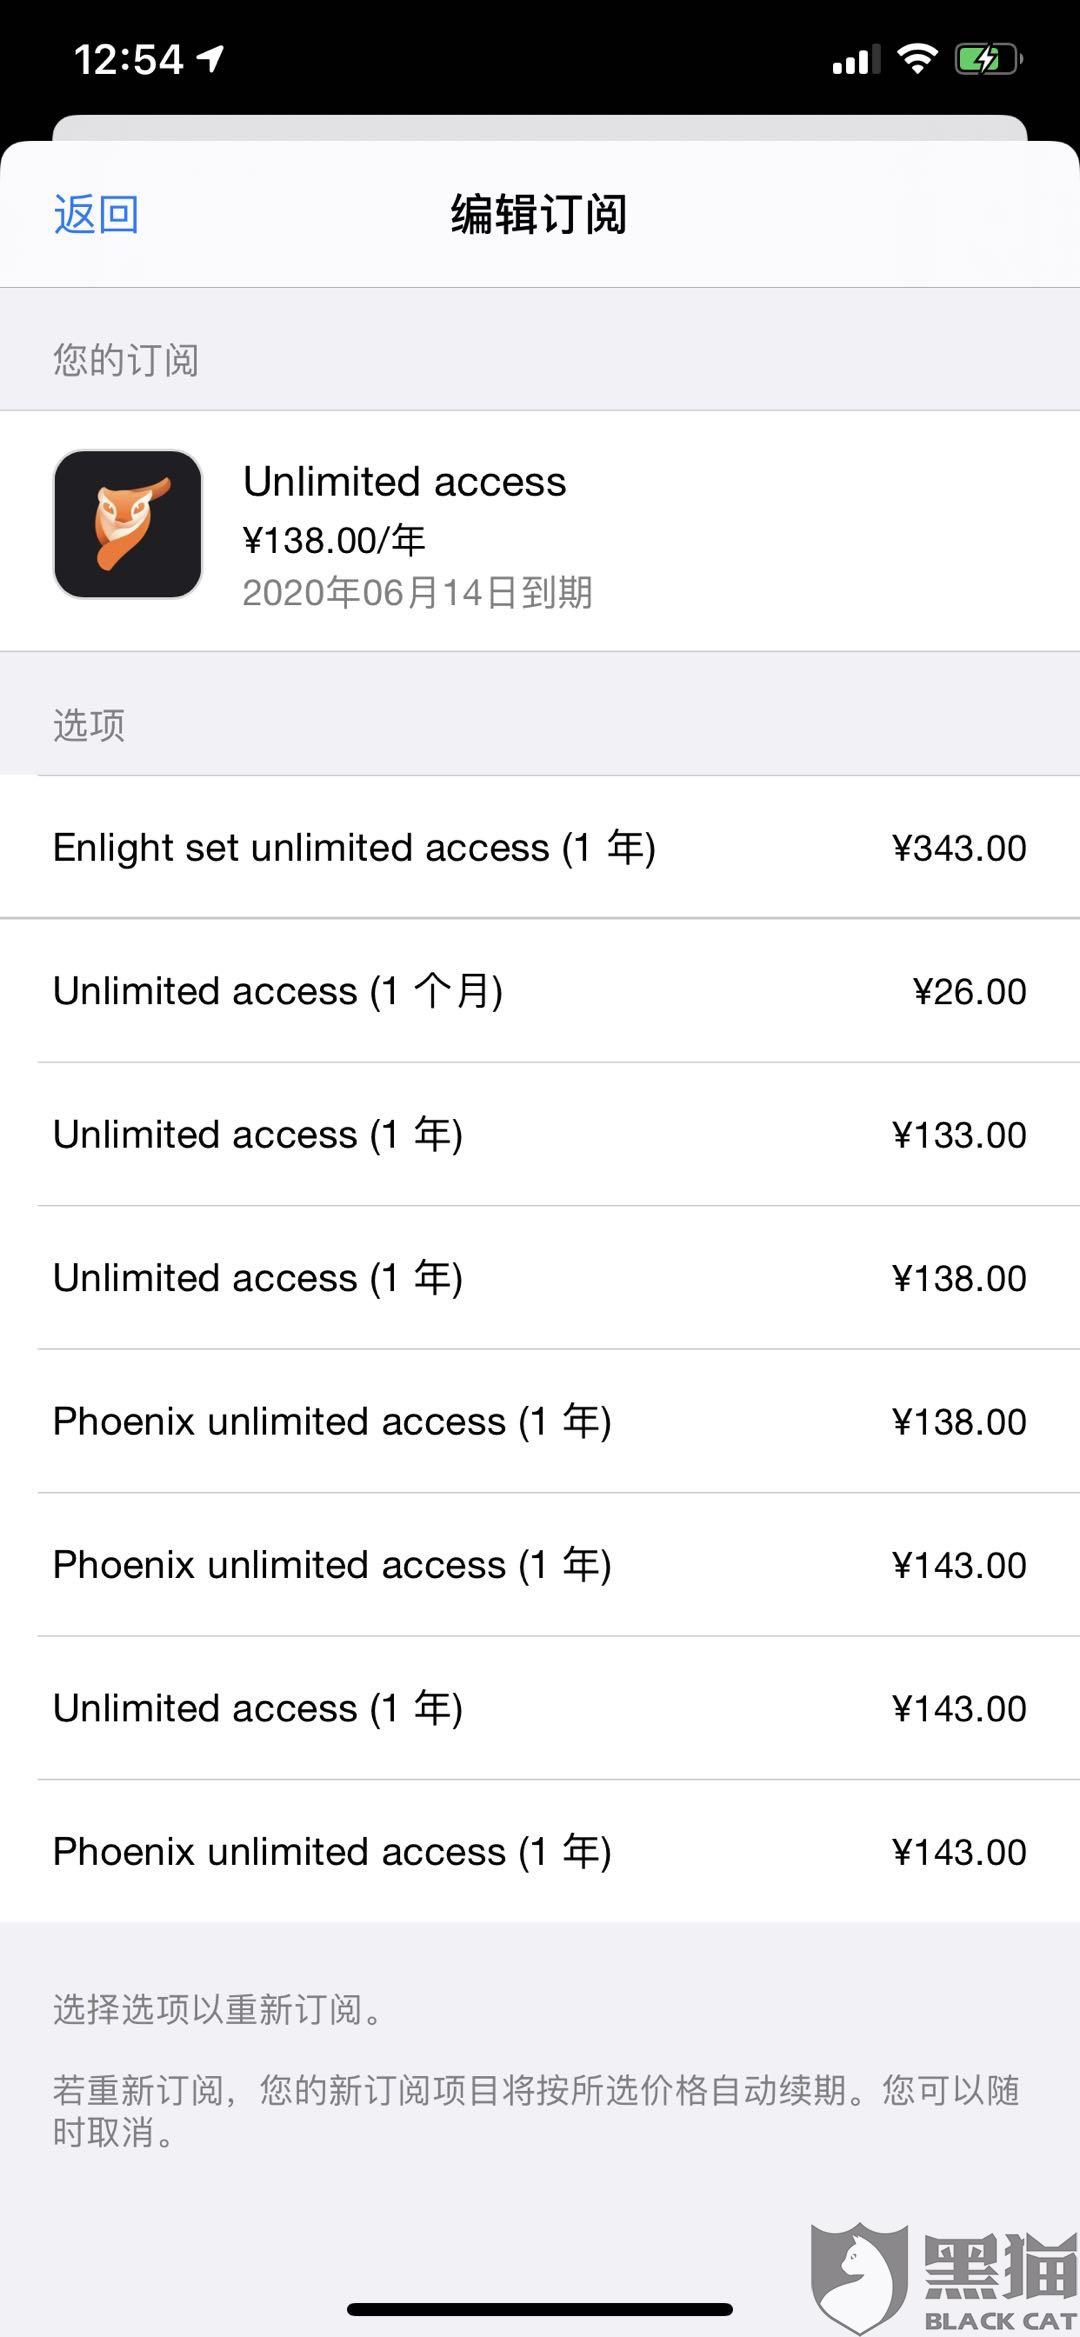Viewport: 1080px width, 2337px height.
Task: Choose Unlimited access (1 个月) ¥26.00 plan
Action: tap(540, 991)
